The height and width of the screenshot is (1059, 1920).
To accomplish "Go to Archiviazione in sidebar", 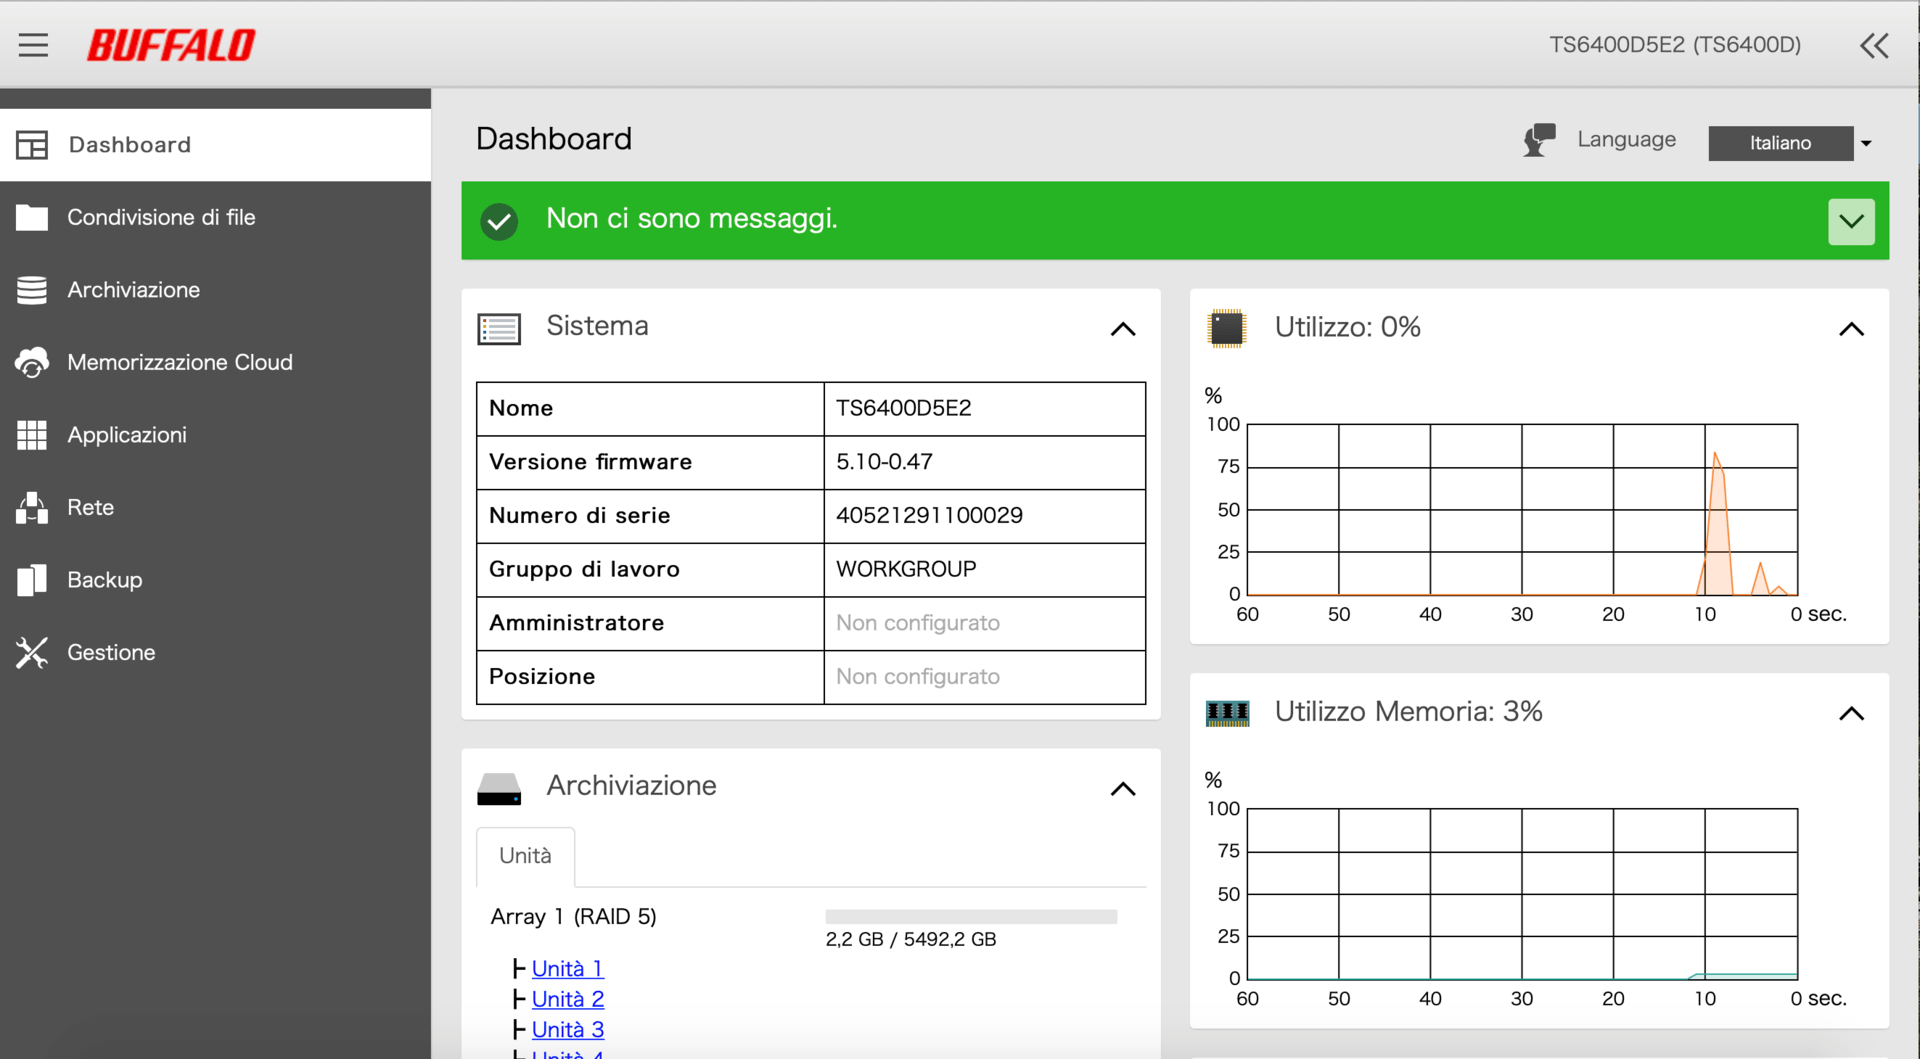I will (x=215, y=290).
